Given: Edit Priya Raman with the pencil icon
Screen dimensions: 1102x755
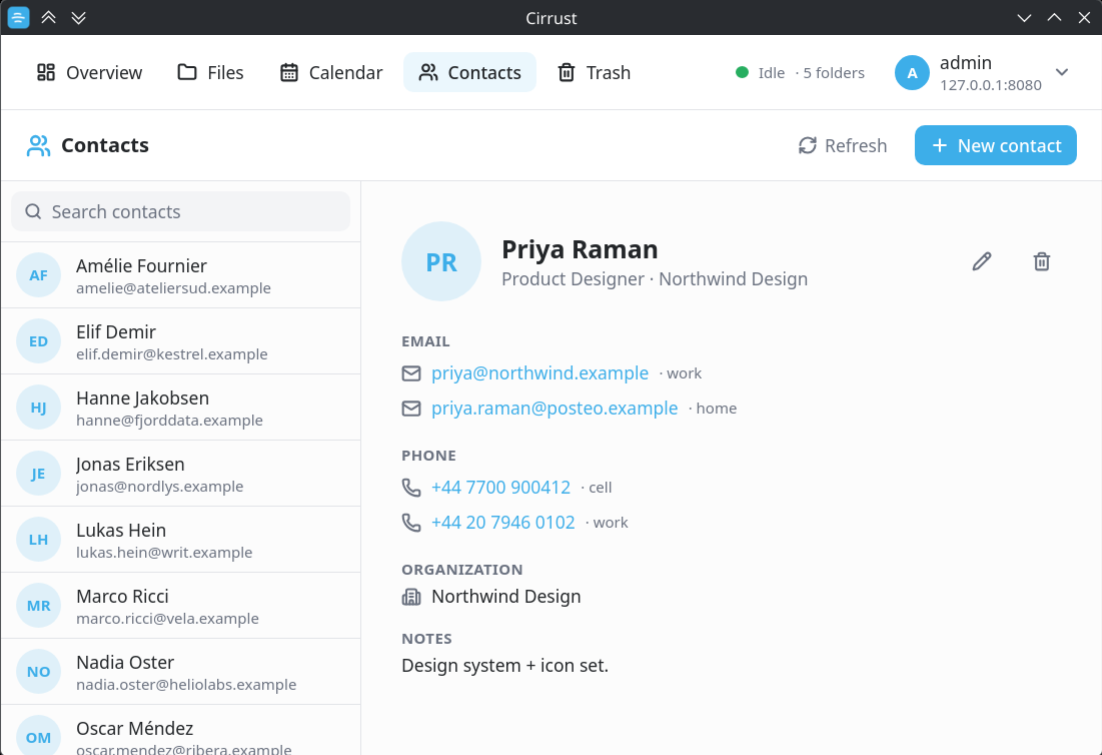Looking at the screenshot, I should (982, 262).
